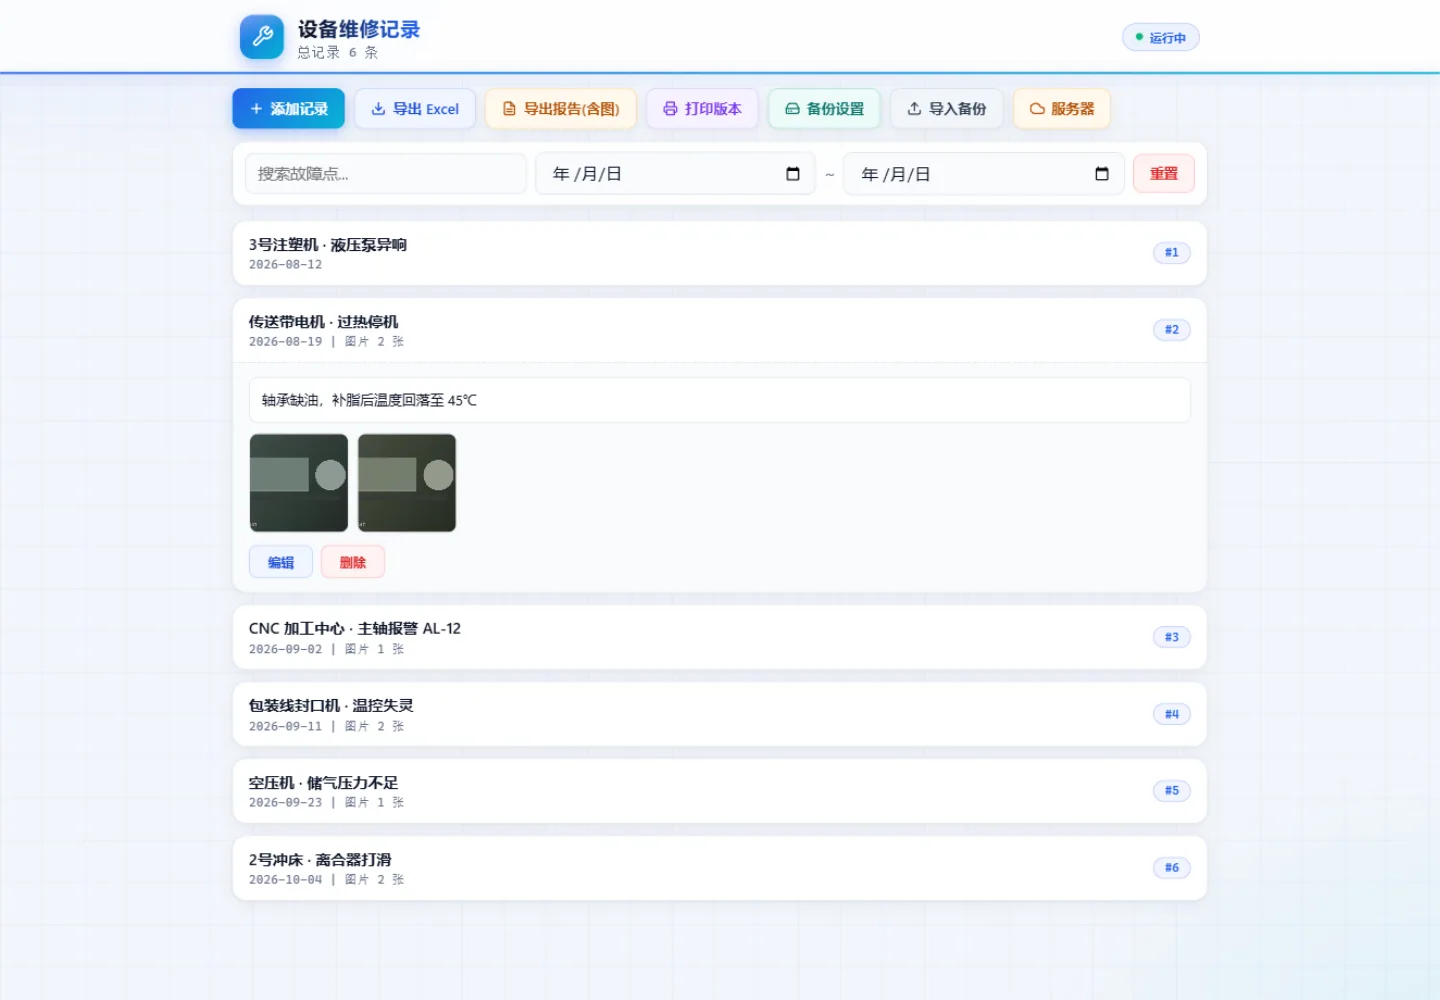
Task: Click the 设备维修记录 page title
Action: [x=359, y=29]
